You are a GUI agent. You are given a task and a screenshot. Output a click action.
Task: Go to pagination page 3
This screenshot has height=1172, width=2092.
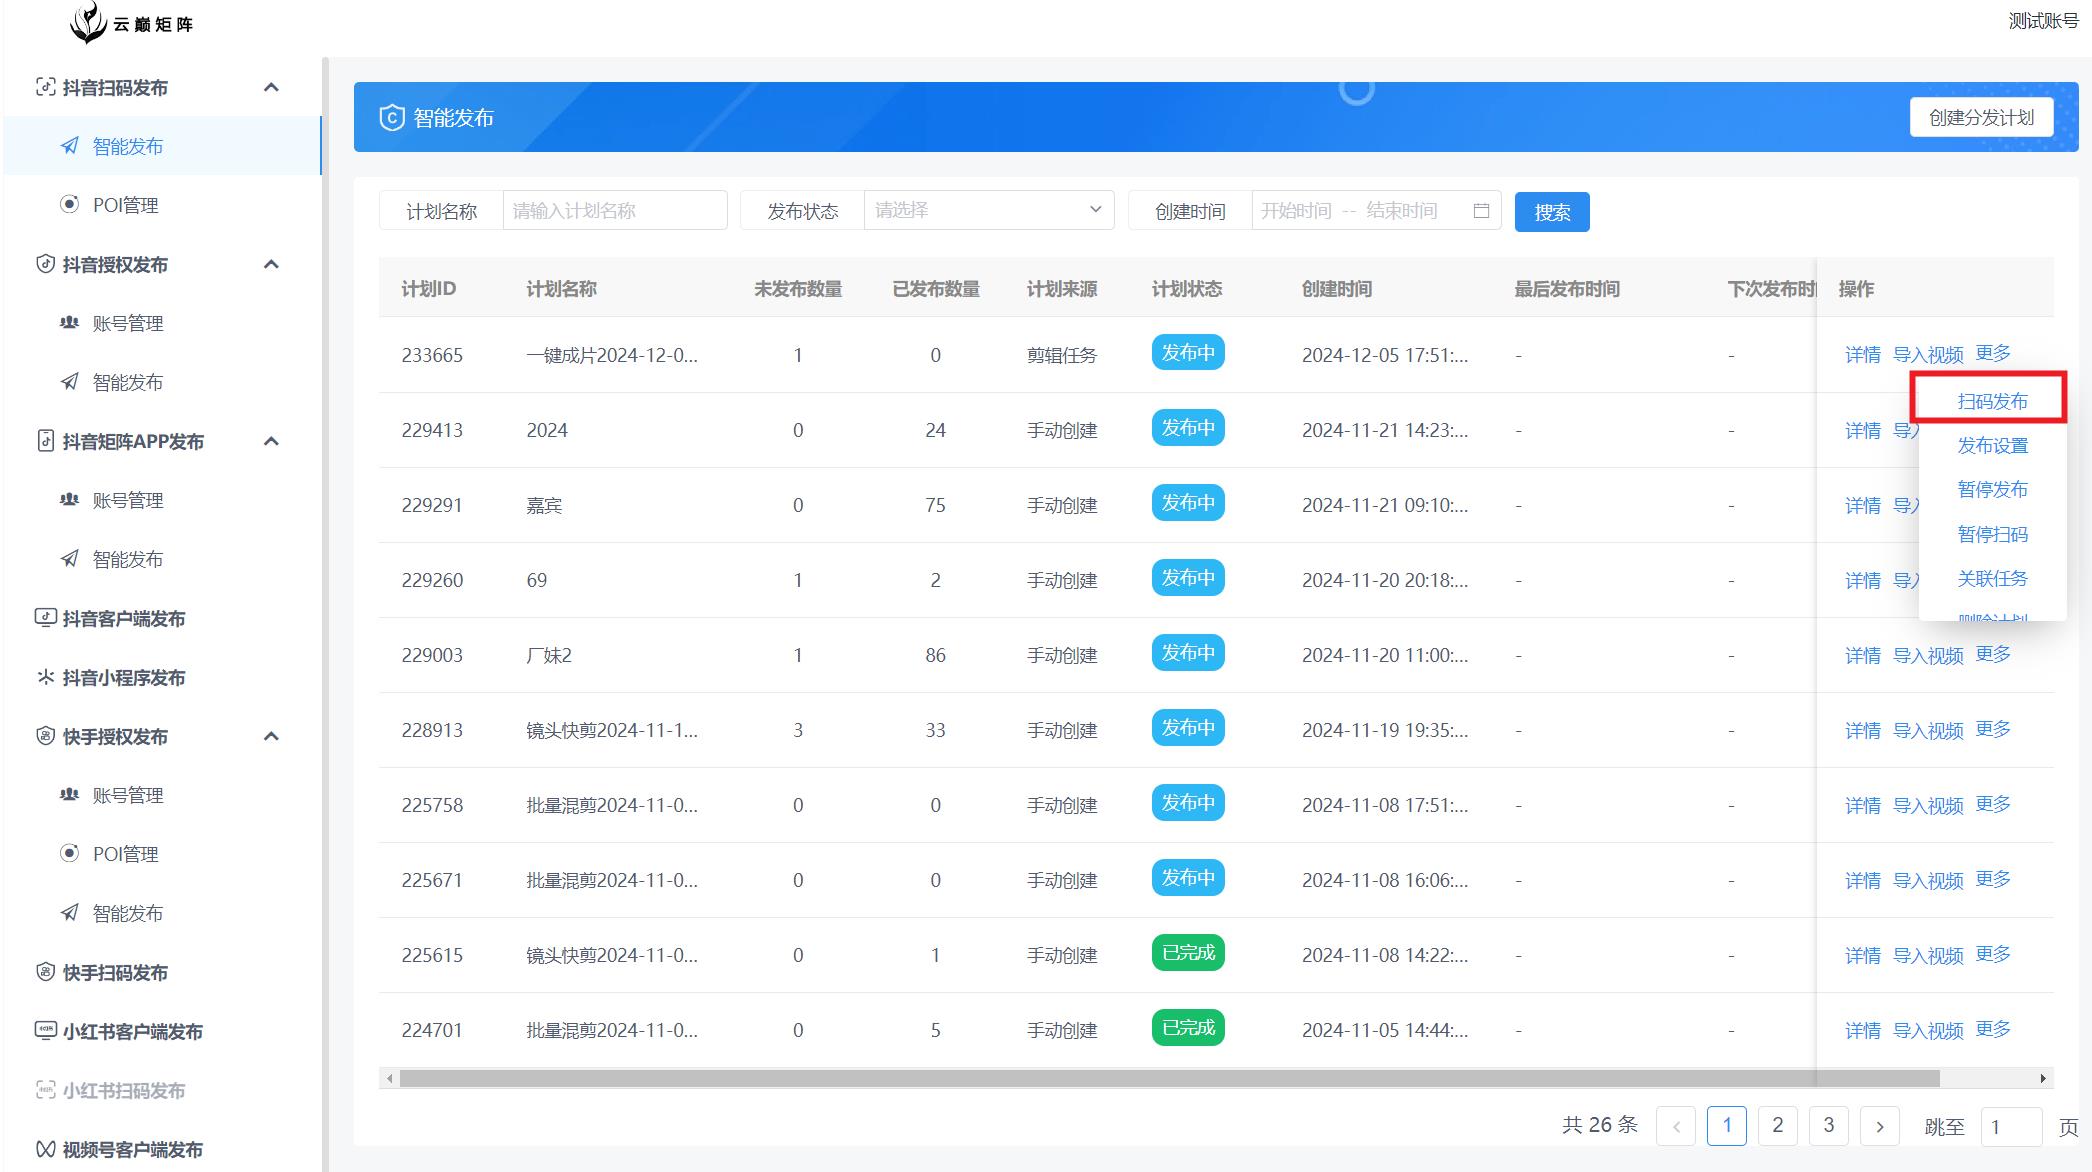click(1828, 1125)
